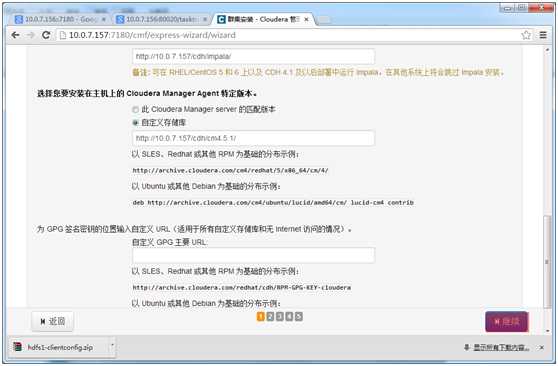Edit the cm4.5.1 custom repository field

click(x=253, y=138)
